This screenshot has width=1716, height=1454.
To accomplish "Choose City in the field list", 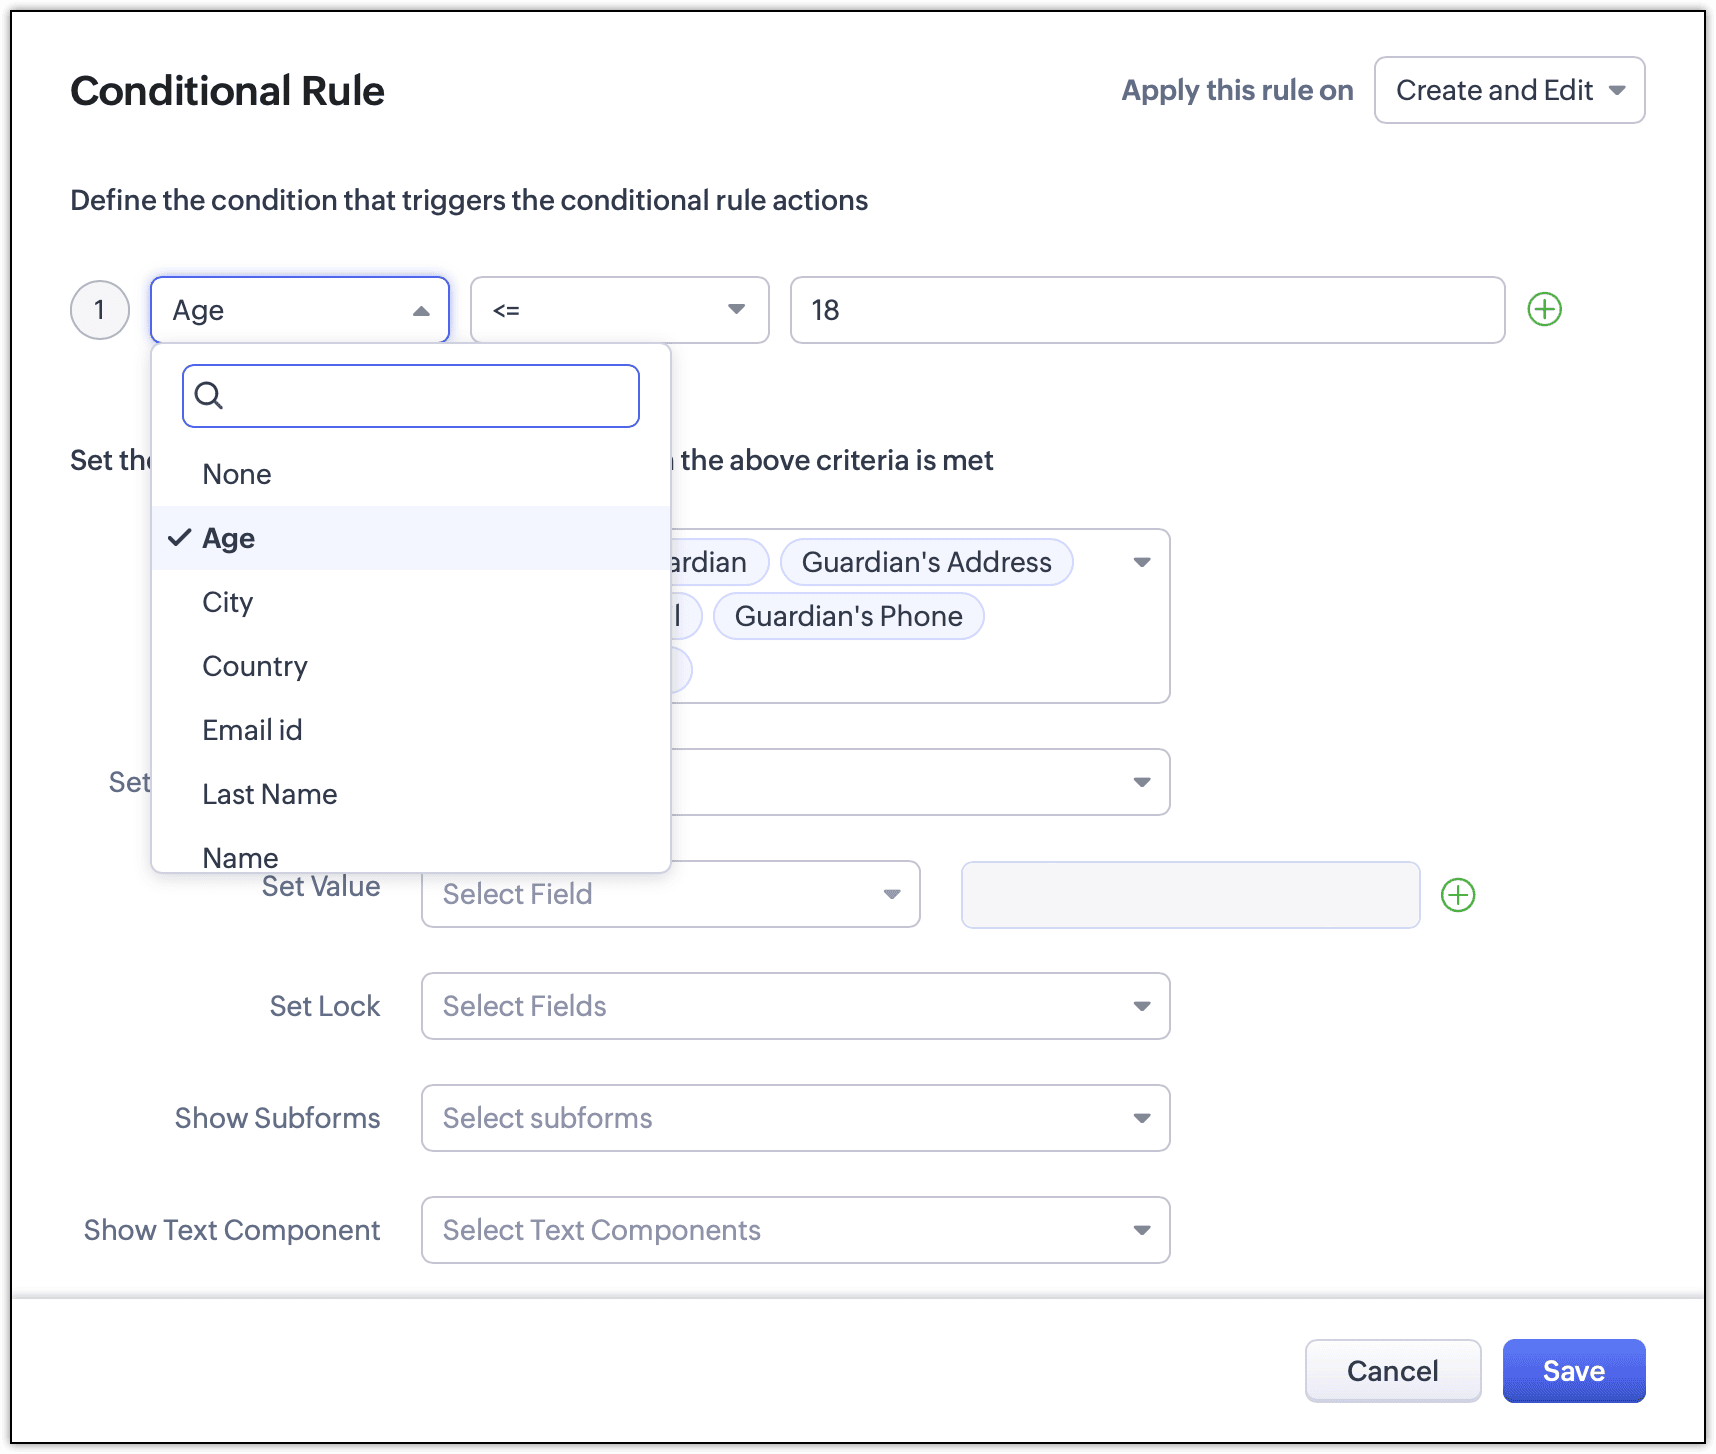I will point(228,602).
